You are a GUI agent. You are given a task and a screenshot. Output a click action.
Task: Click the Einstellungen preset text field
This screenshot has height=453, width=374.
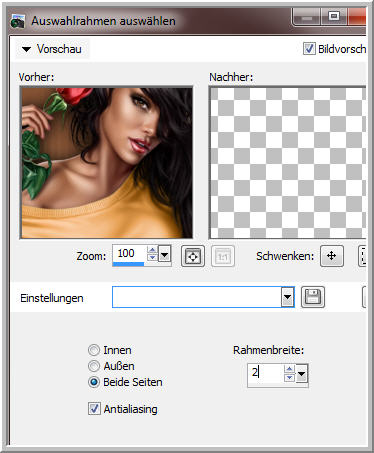point(197,297)
